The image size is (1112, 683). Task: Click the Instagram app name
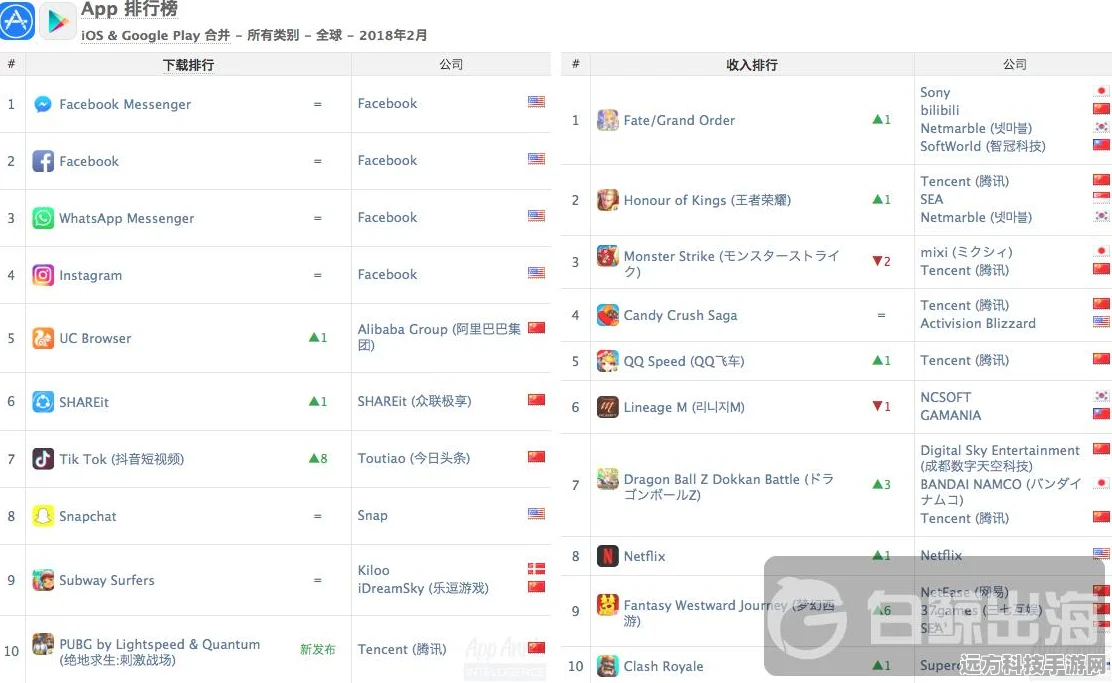(90, 275)
